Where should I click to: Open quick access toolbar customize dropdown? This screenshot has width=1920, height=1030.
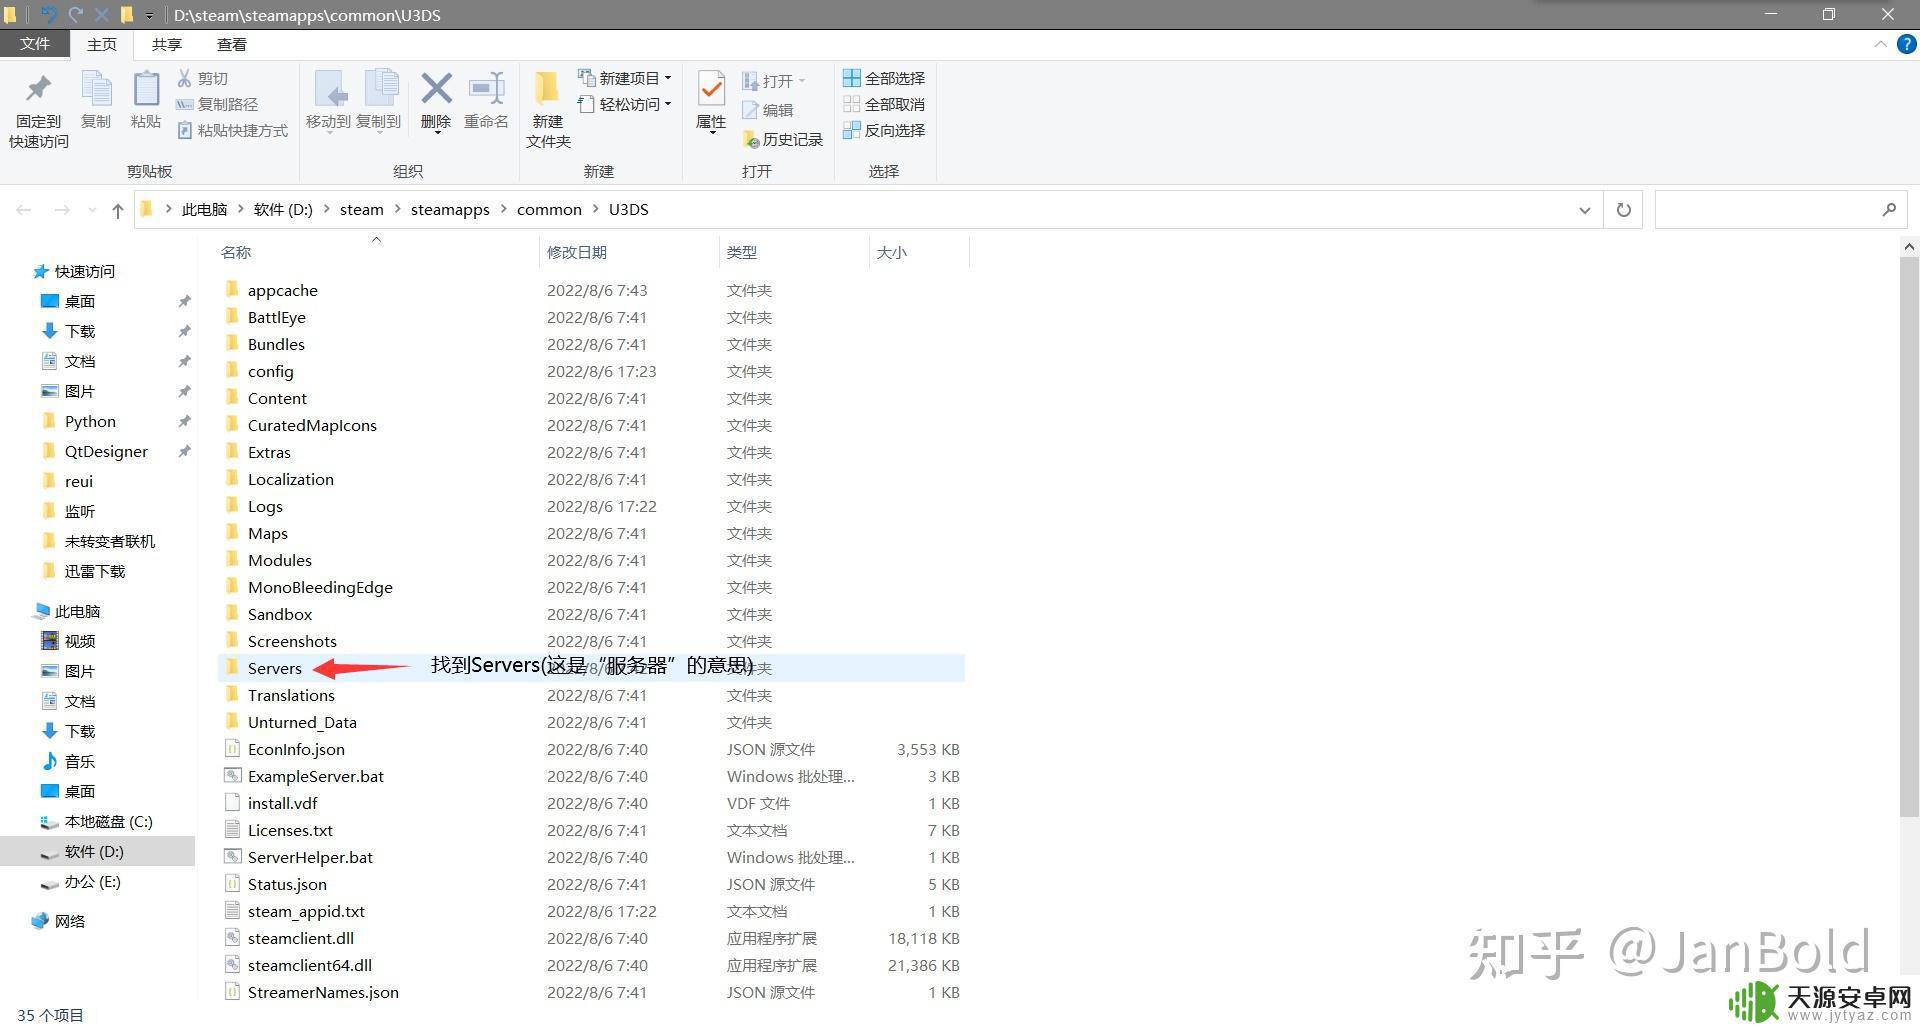pos(149,15)
